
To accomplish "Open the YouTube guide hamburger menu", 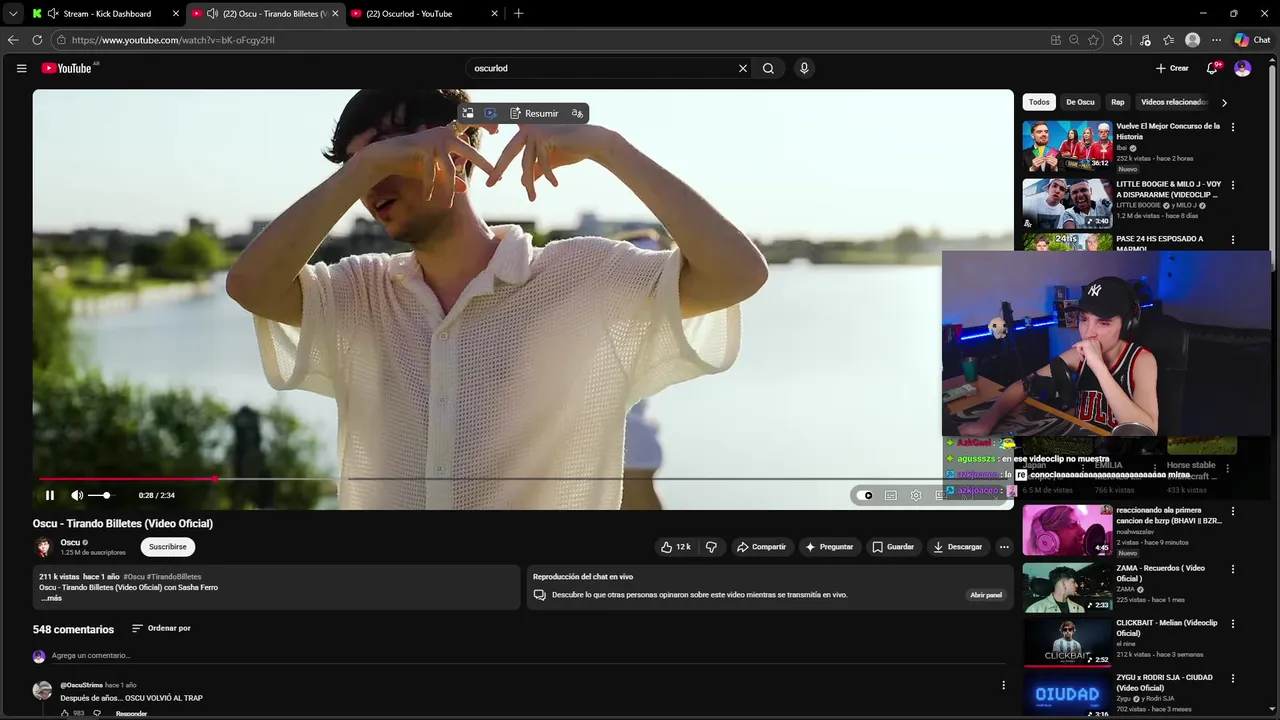I will [x=21, y=68].
